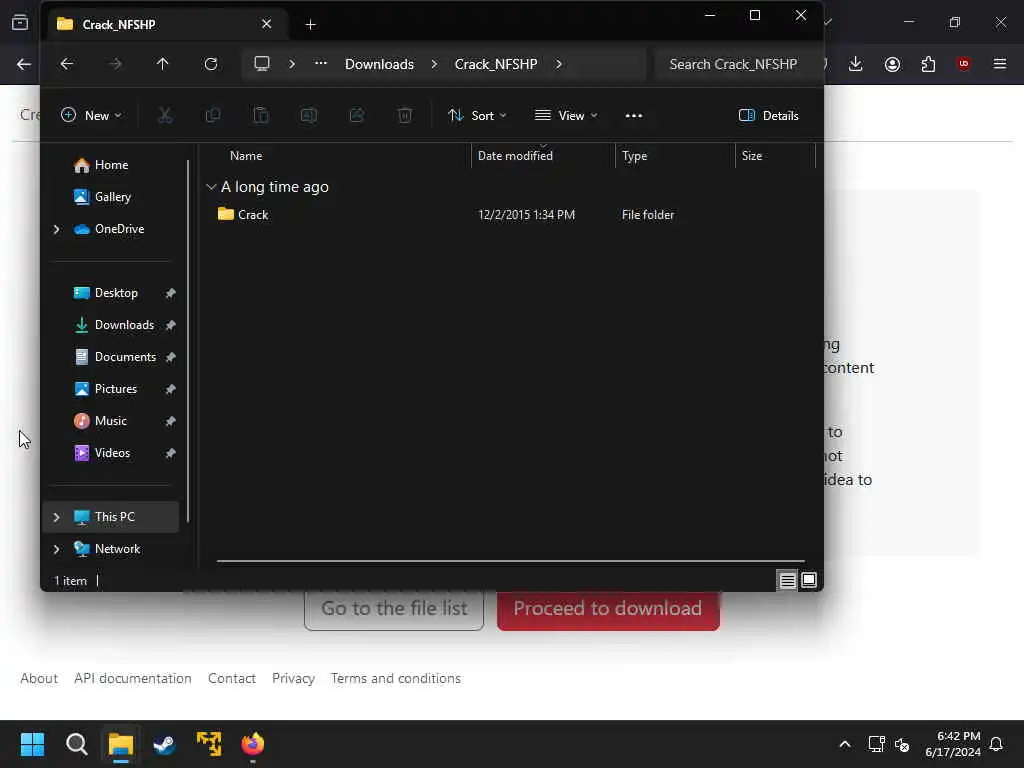Image resolution: width=1024 pixels, height=768 pixels.
Task: Click the File Explorer forward arrow
Action: click(x=115, y=64)
